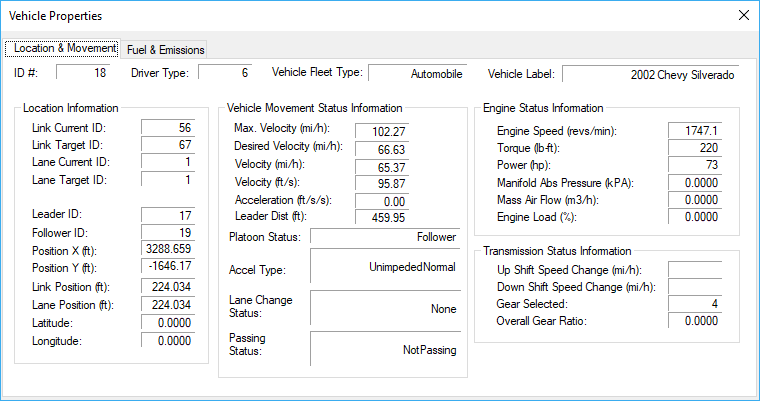Click the Leader Dist (ft) field

click(382, 218)
